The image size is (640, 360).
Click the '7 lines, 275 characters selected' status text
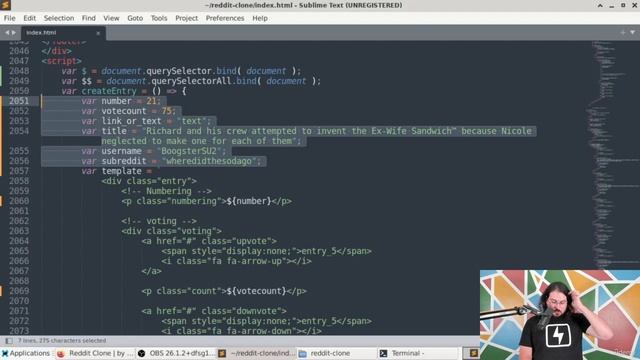point(62,340)
